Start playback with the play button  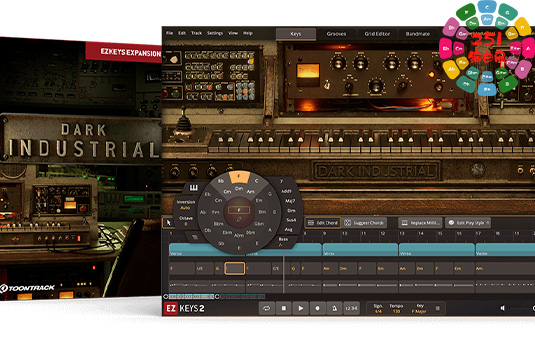pos(301,308)
